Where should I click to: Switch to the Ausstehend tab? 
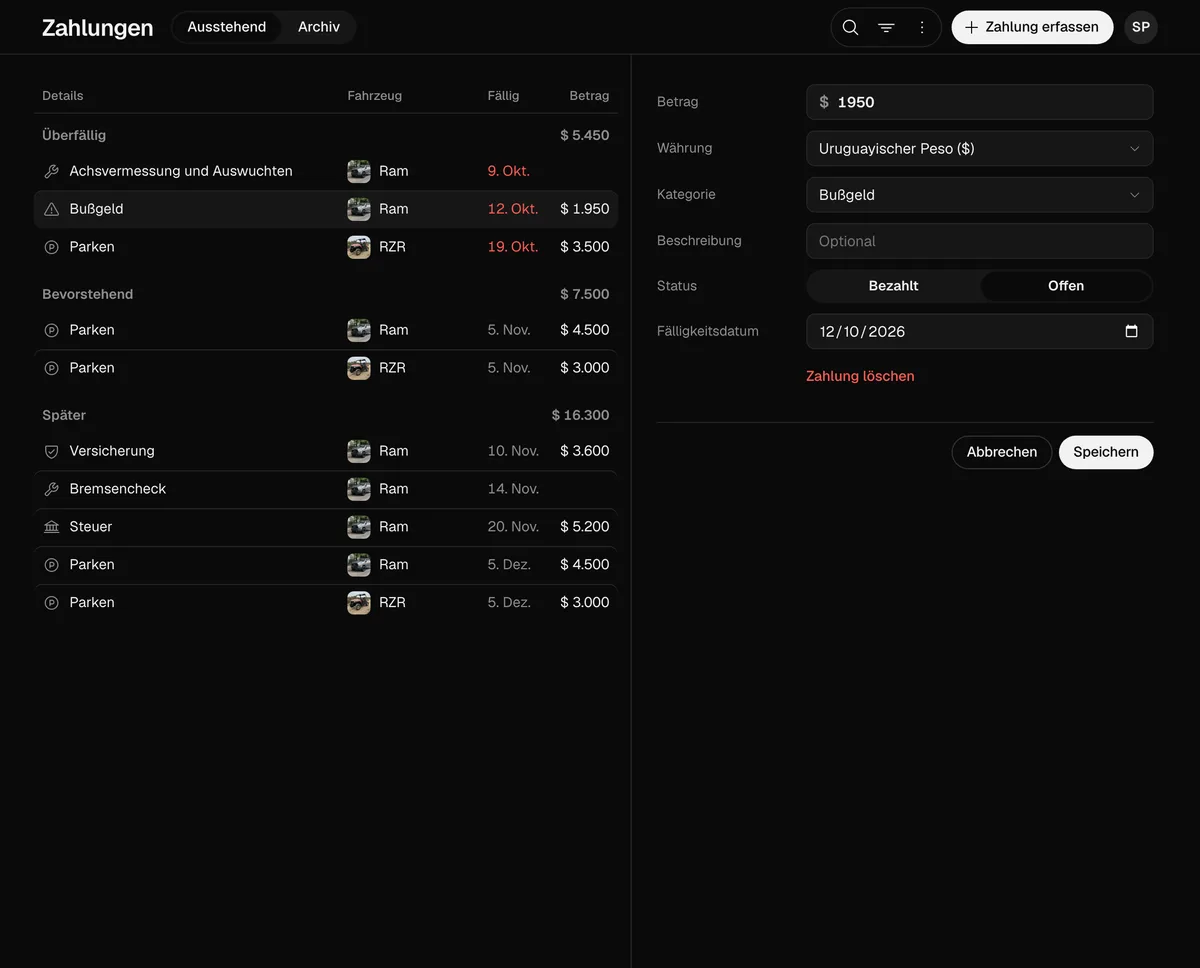(227, 27)
